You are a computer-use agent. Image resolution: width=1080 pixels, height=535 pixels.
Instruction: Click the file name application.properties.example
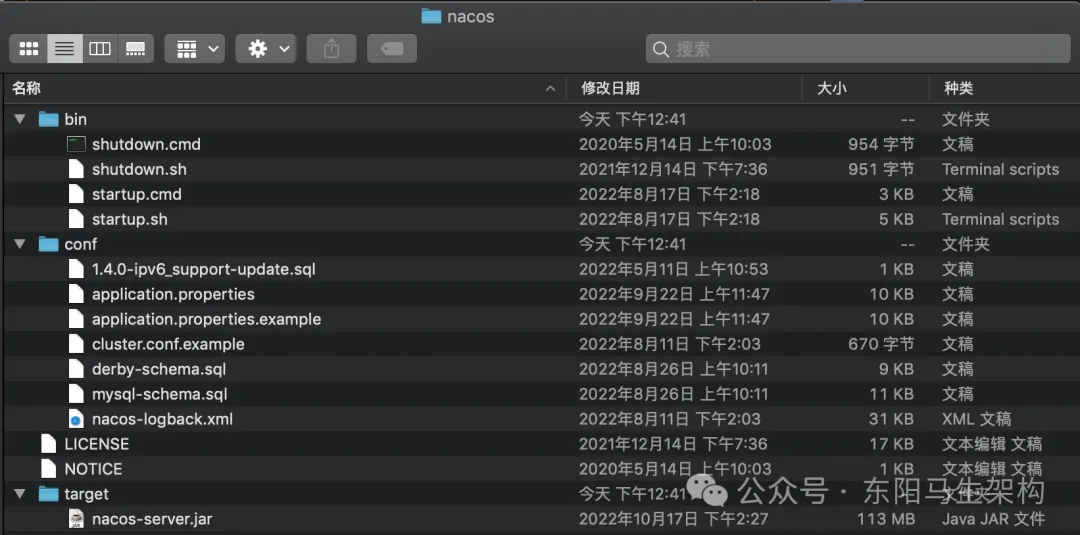click(207, 319)
